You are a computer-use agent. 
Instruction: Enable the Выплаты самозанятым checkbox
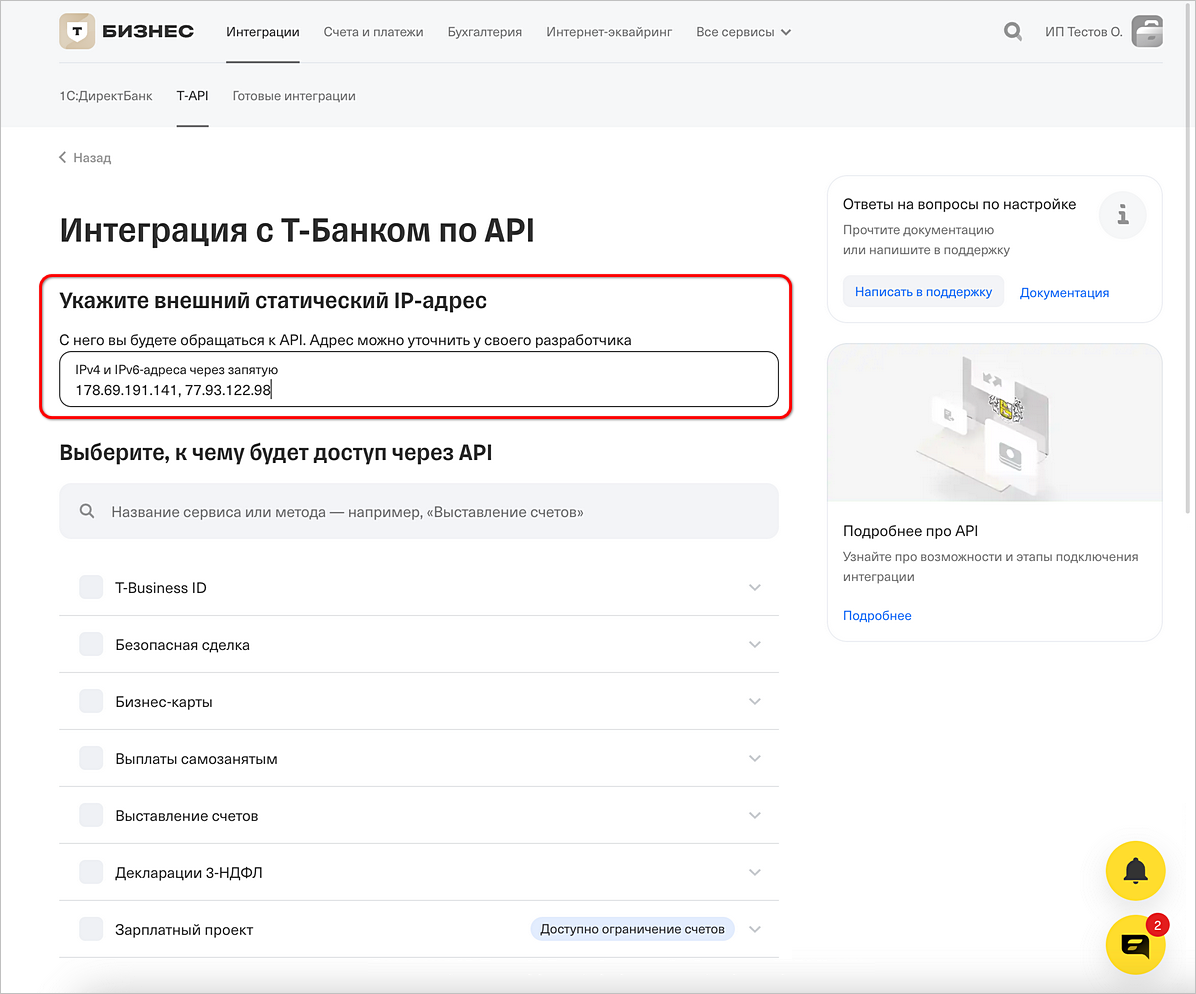pos(91,758)
